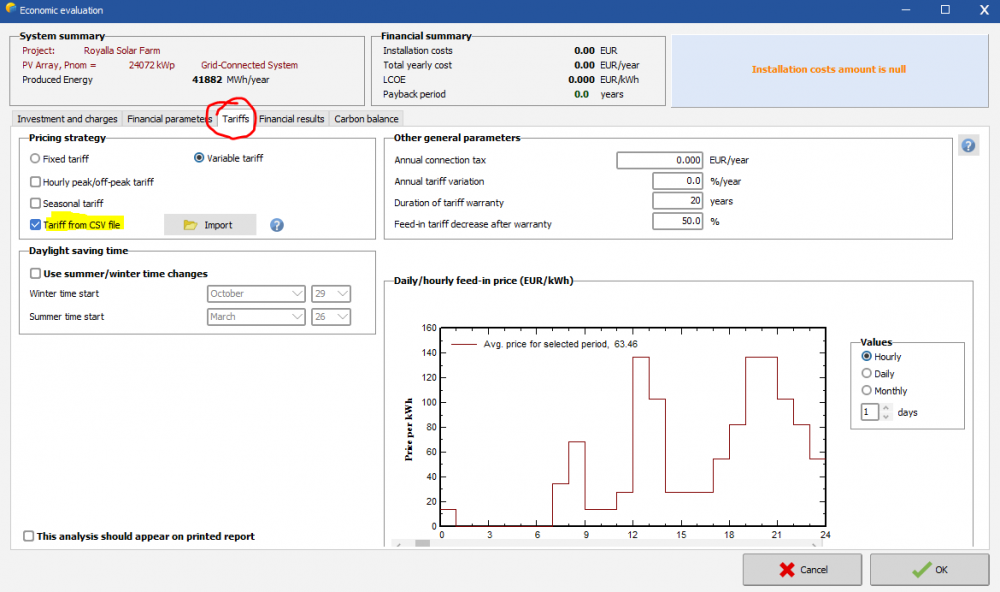Enable Use summer/winter time changes
Screen dimensions: 1000x592
pos(36,273)
